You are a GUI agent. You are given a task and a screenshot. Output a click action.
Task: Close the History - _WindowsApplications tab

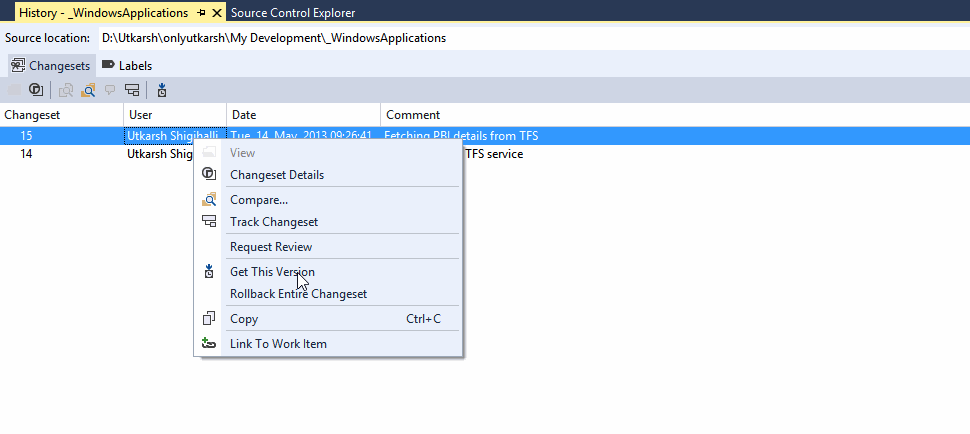tap(217, 13)
